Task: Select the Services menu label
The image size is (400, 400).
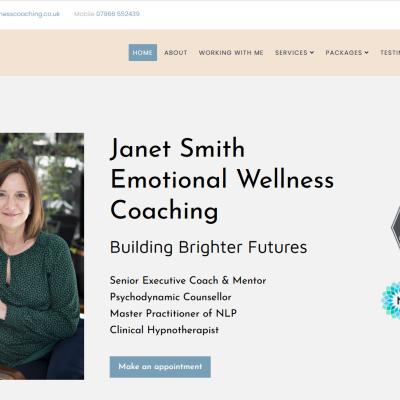Action: (291, 53)
